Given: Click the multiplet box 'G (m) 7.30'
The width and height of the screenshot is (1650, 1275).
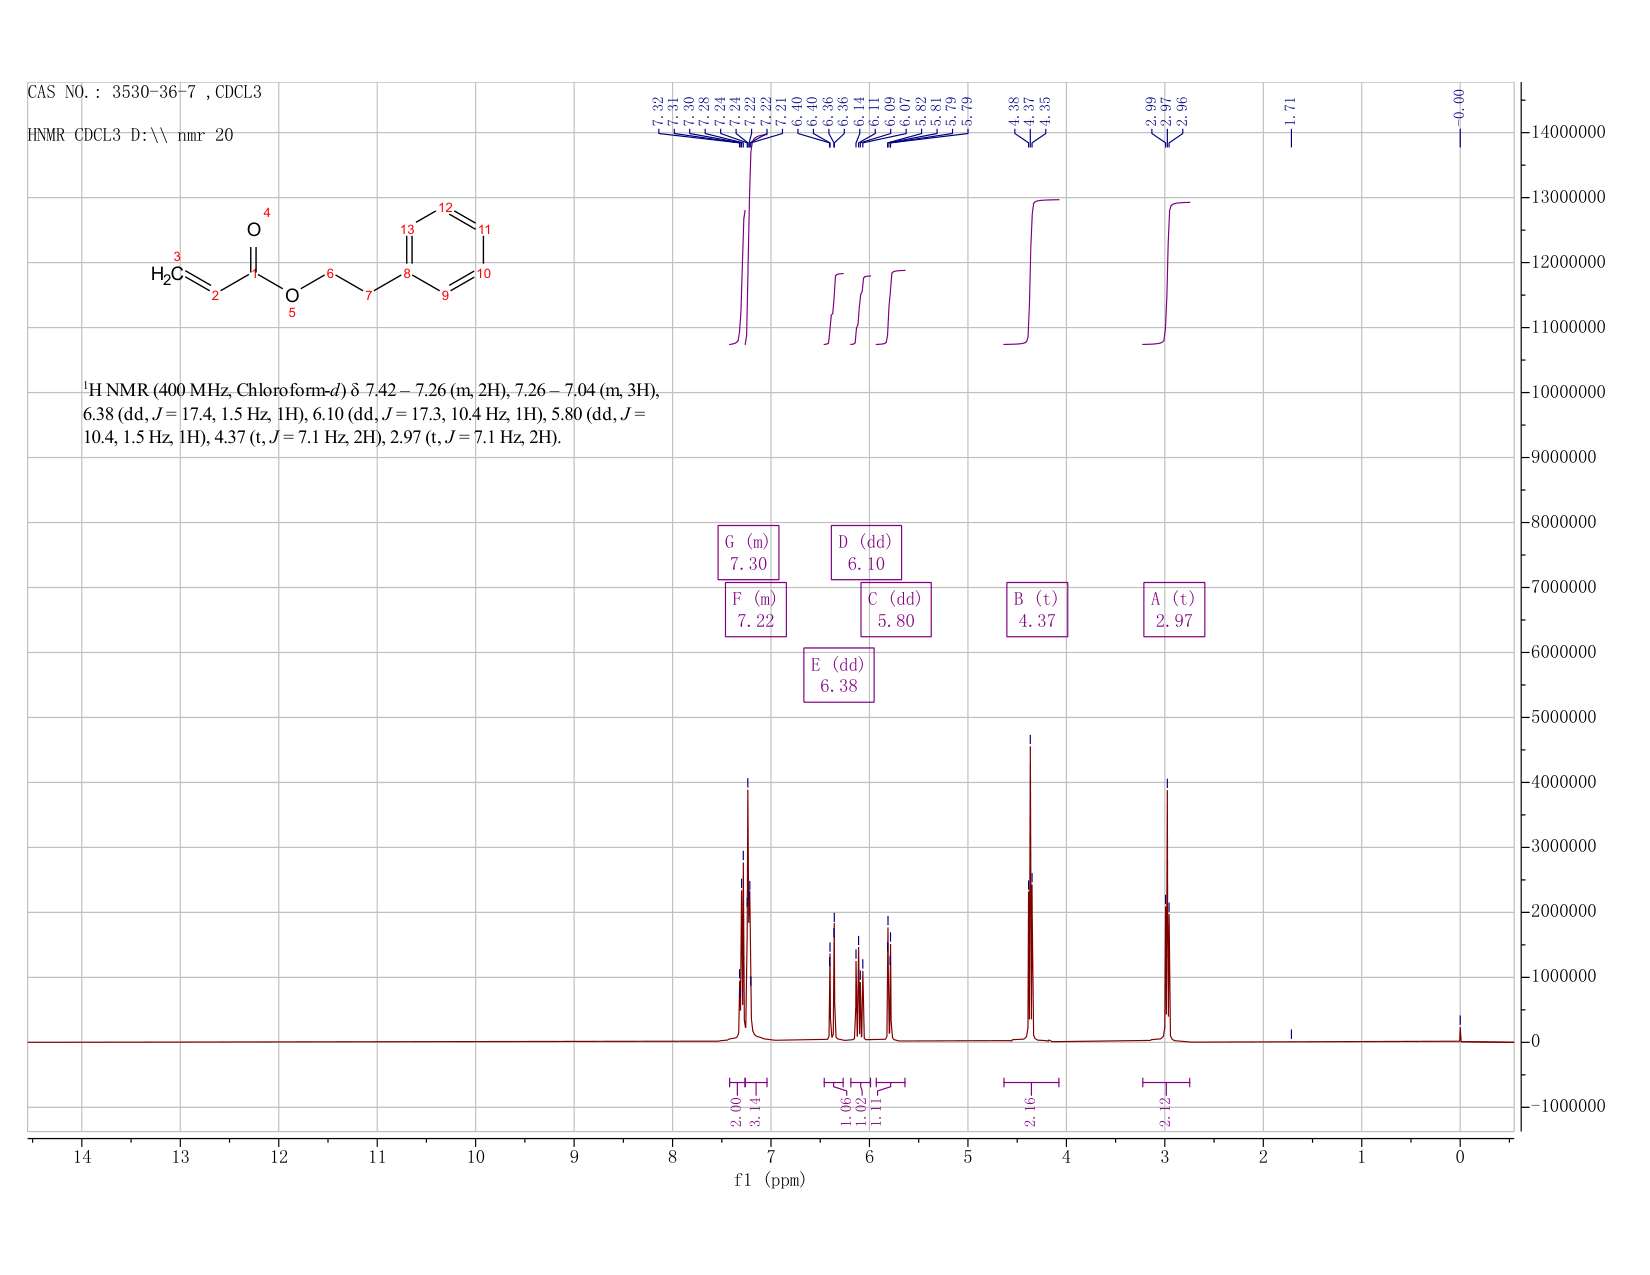Looking at the screenshot, I should click(748, 552).
